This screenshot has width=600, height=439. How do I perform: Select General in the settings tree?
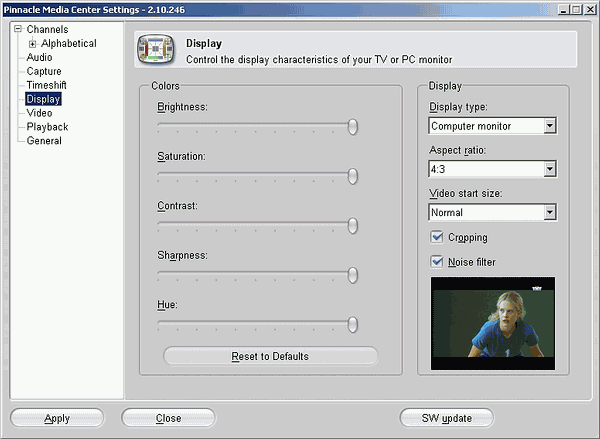pos(44,140)
